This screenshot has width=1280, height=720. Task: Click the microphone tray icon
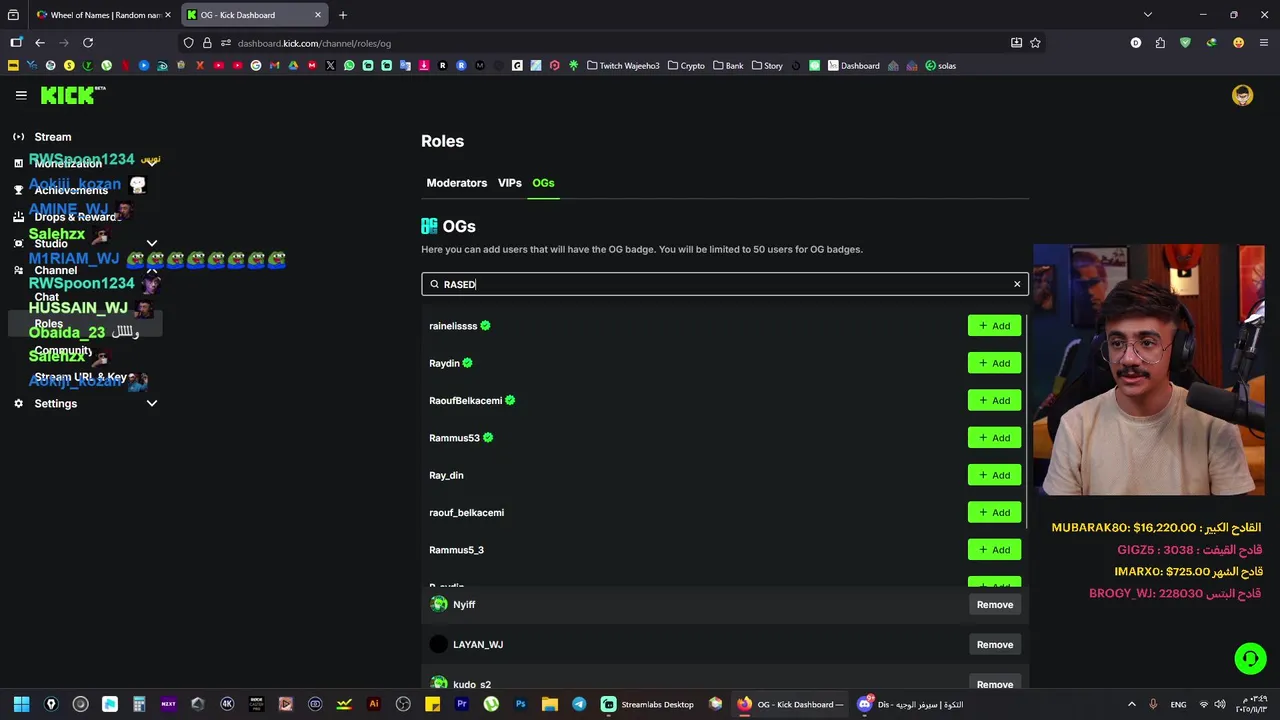[x=1153, y=704]
